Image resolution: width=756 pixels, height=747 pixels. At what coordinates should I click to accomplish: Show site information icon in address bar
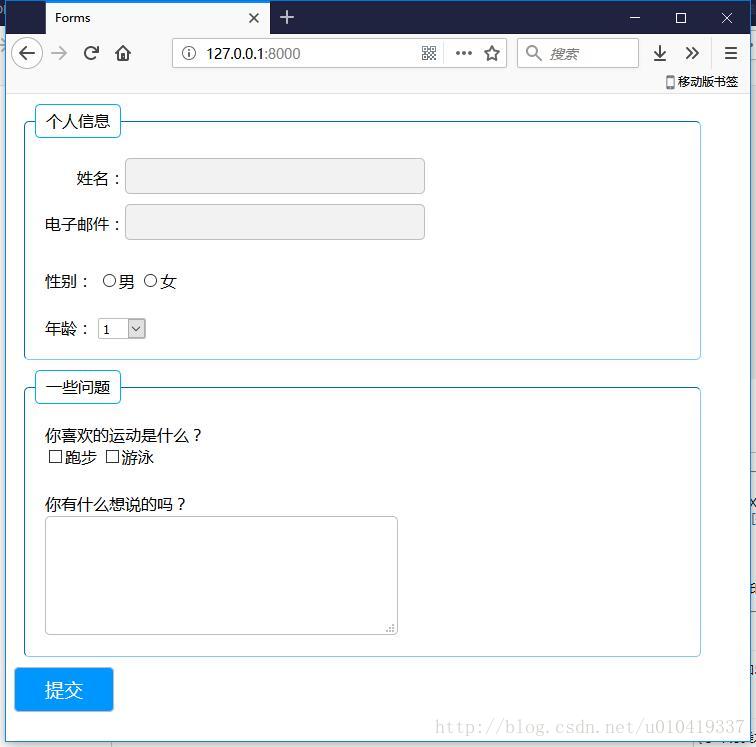[189, 53]
